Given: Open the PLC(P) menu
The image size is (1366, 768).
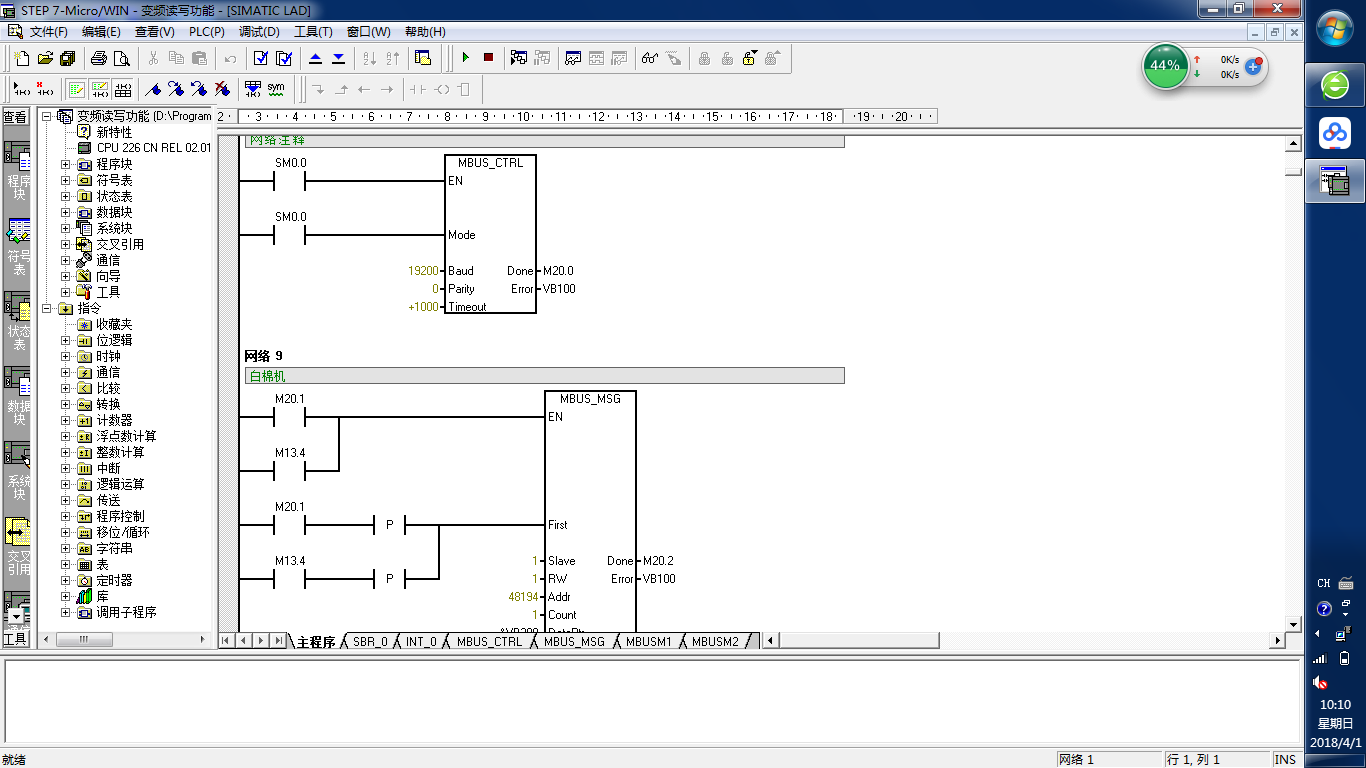Looking at the screenshot, I should [206, 32].
